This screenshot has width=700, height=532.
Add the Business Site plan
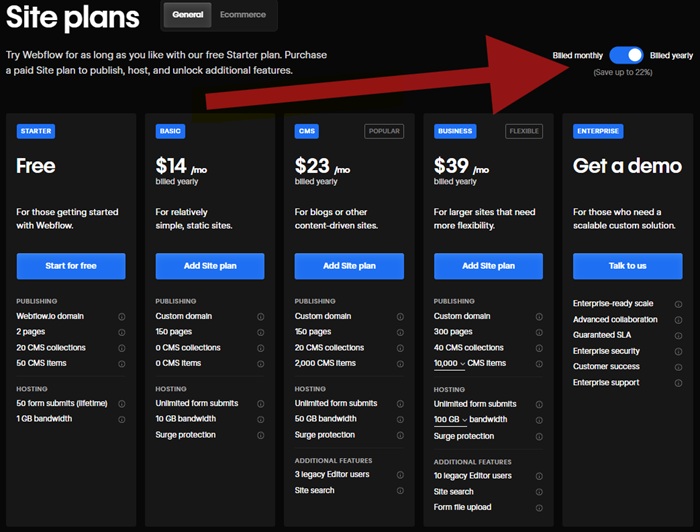pos(488,266)
